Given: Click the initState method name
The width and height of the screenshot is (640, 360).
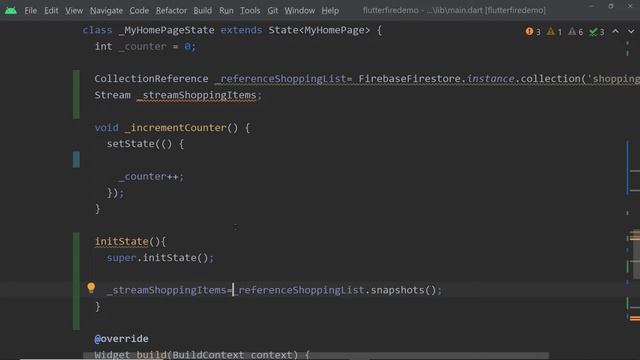Looking at the screenshot, I should coord(122,242).
